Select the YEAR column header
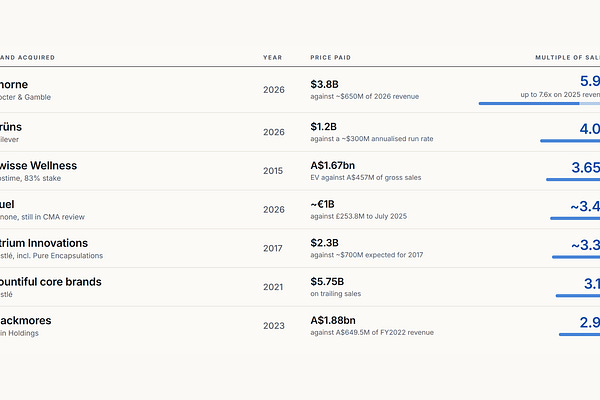 [272, 57]
